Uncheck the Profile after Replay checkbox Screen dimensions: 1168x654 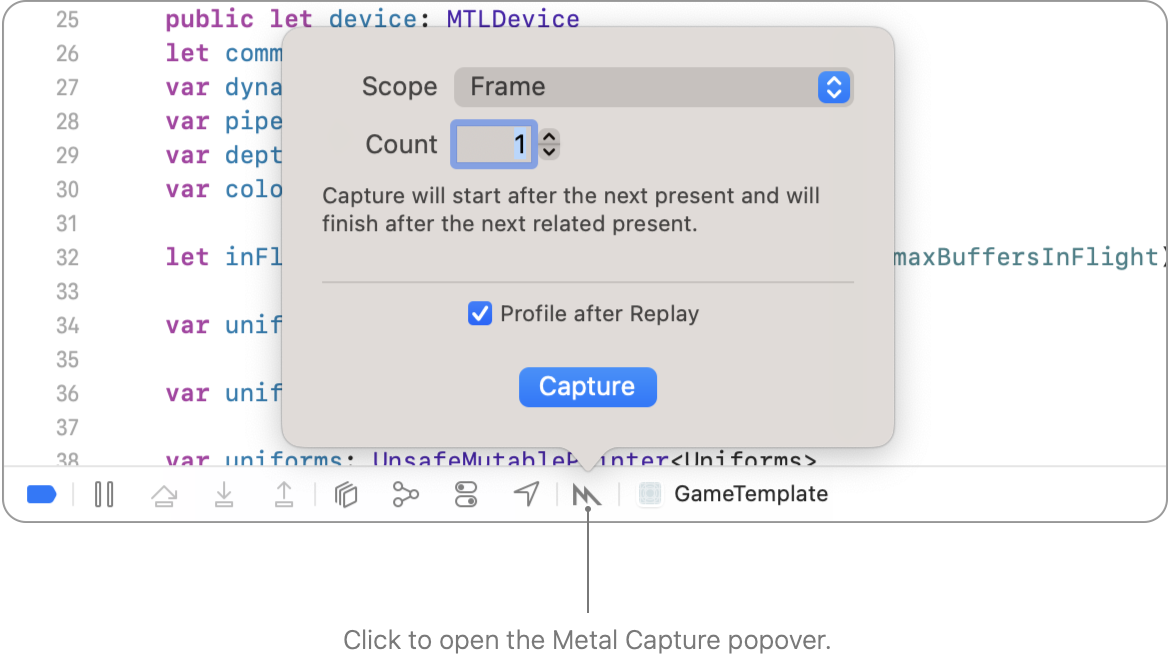[x=480, y=314]
